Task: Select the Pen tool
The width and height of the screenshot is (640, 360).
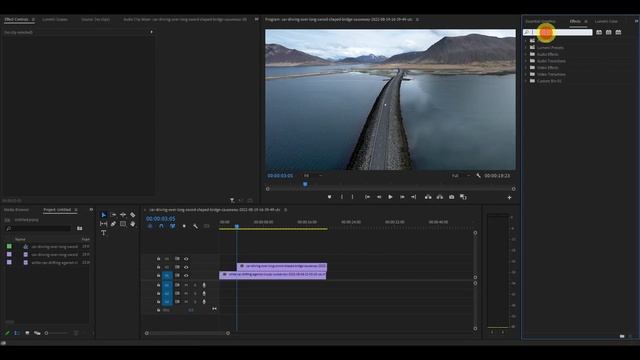Action: (113, 224)
